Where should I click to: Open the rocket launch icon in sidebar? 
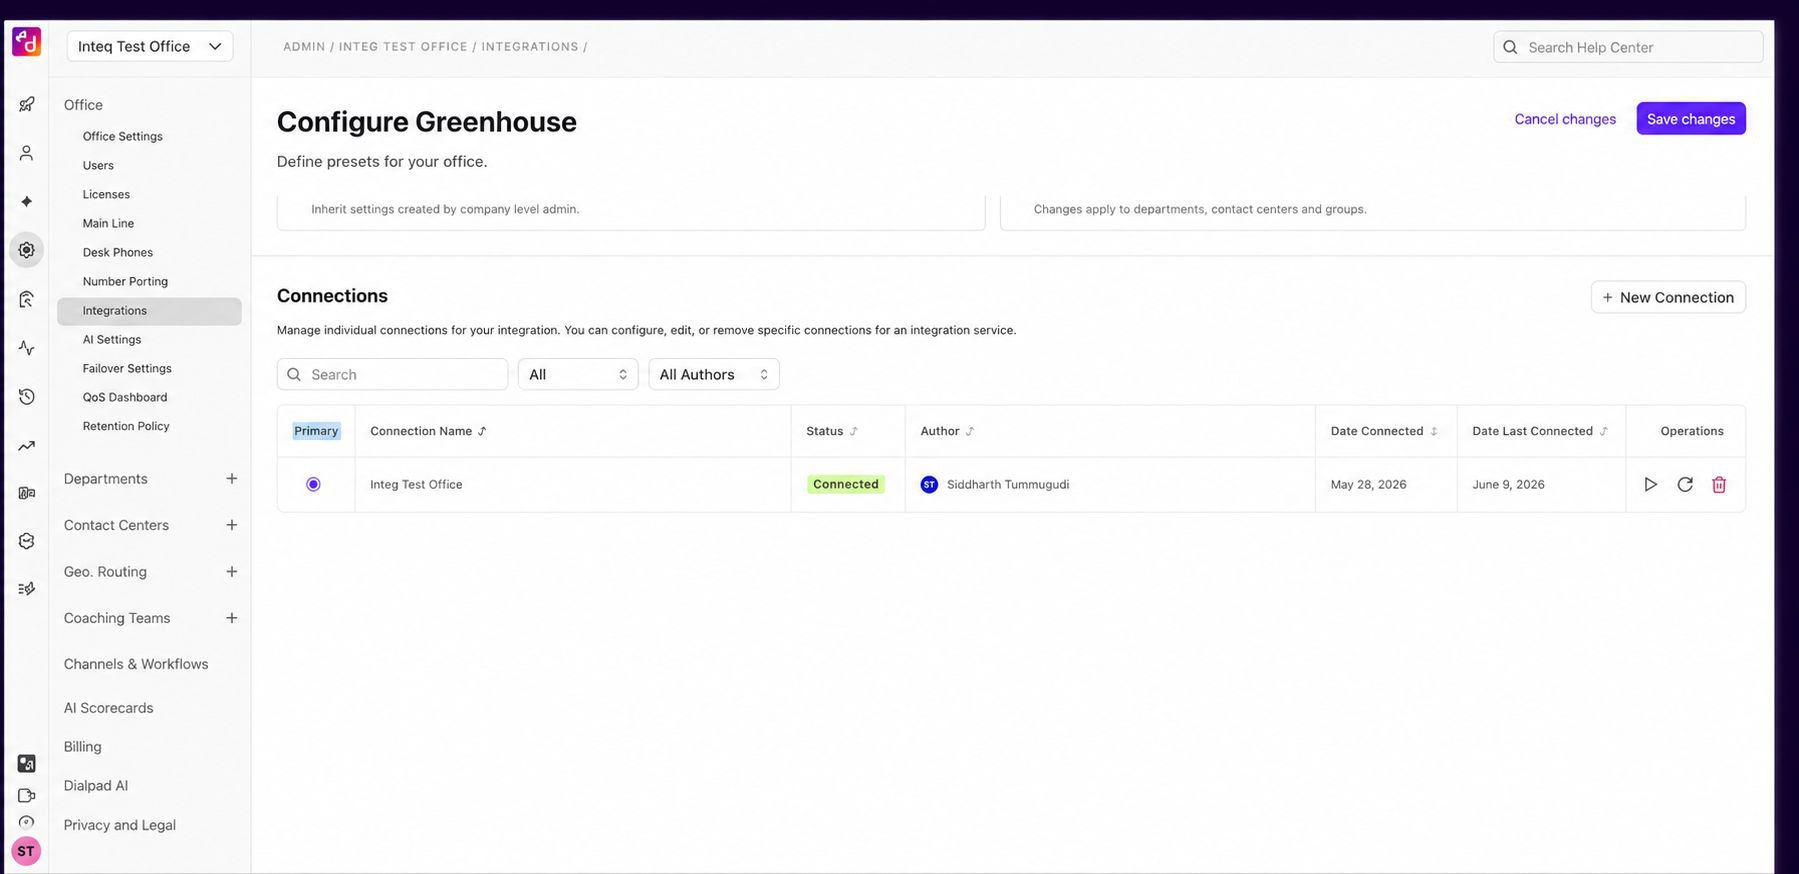pyautogui.click(x=27, y=104)
